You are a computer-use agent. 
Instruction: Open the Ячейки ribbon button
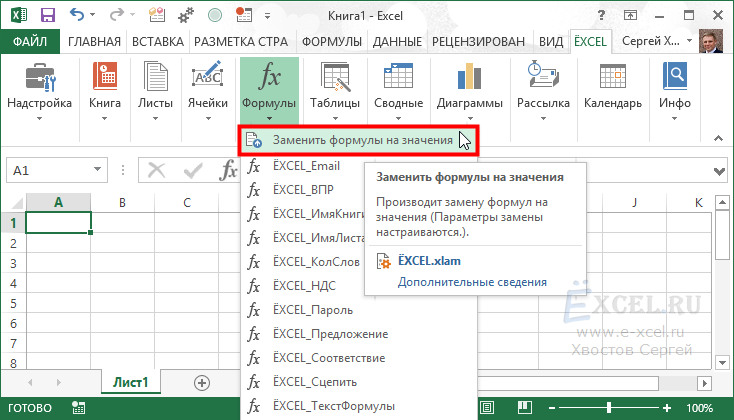point(207,92)
